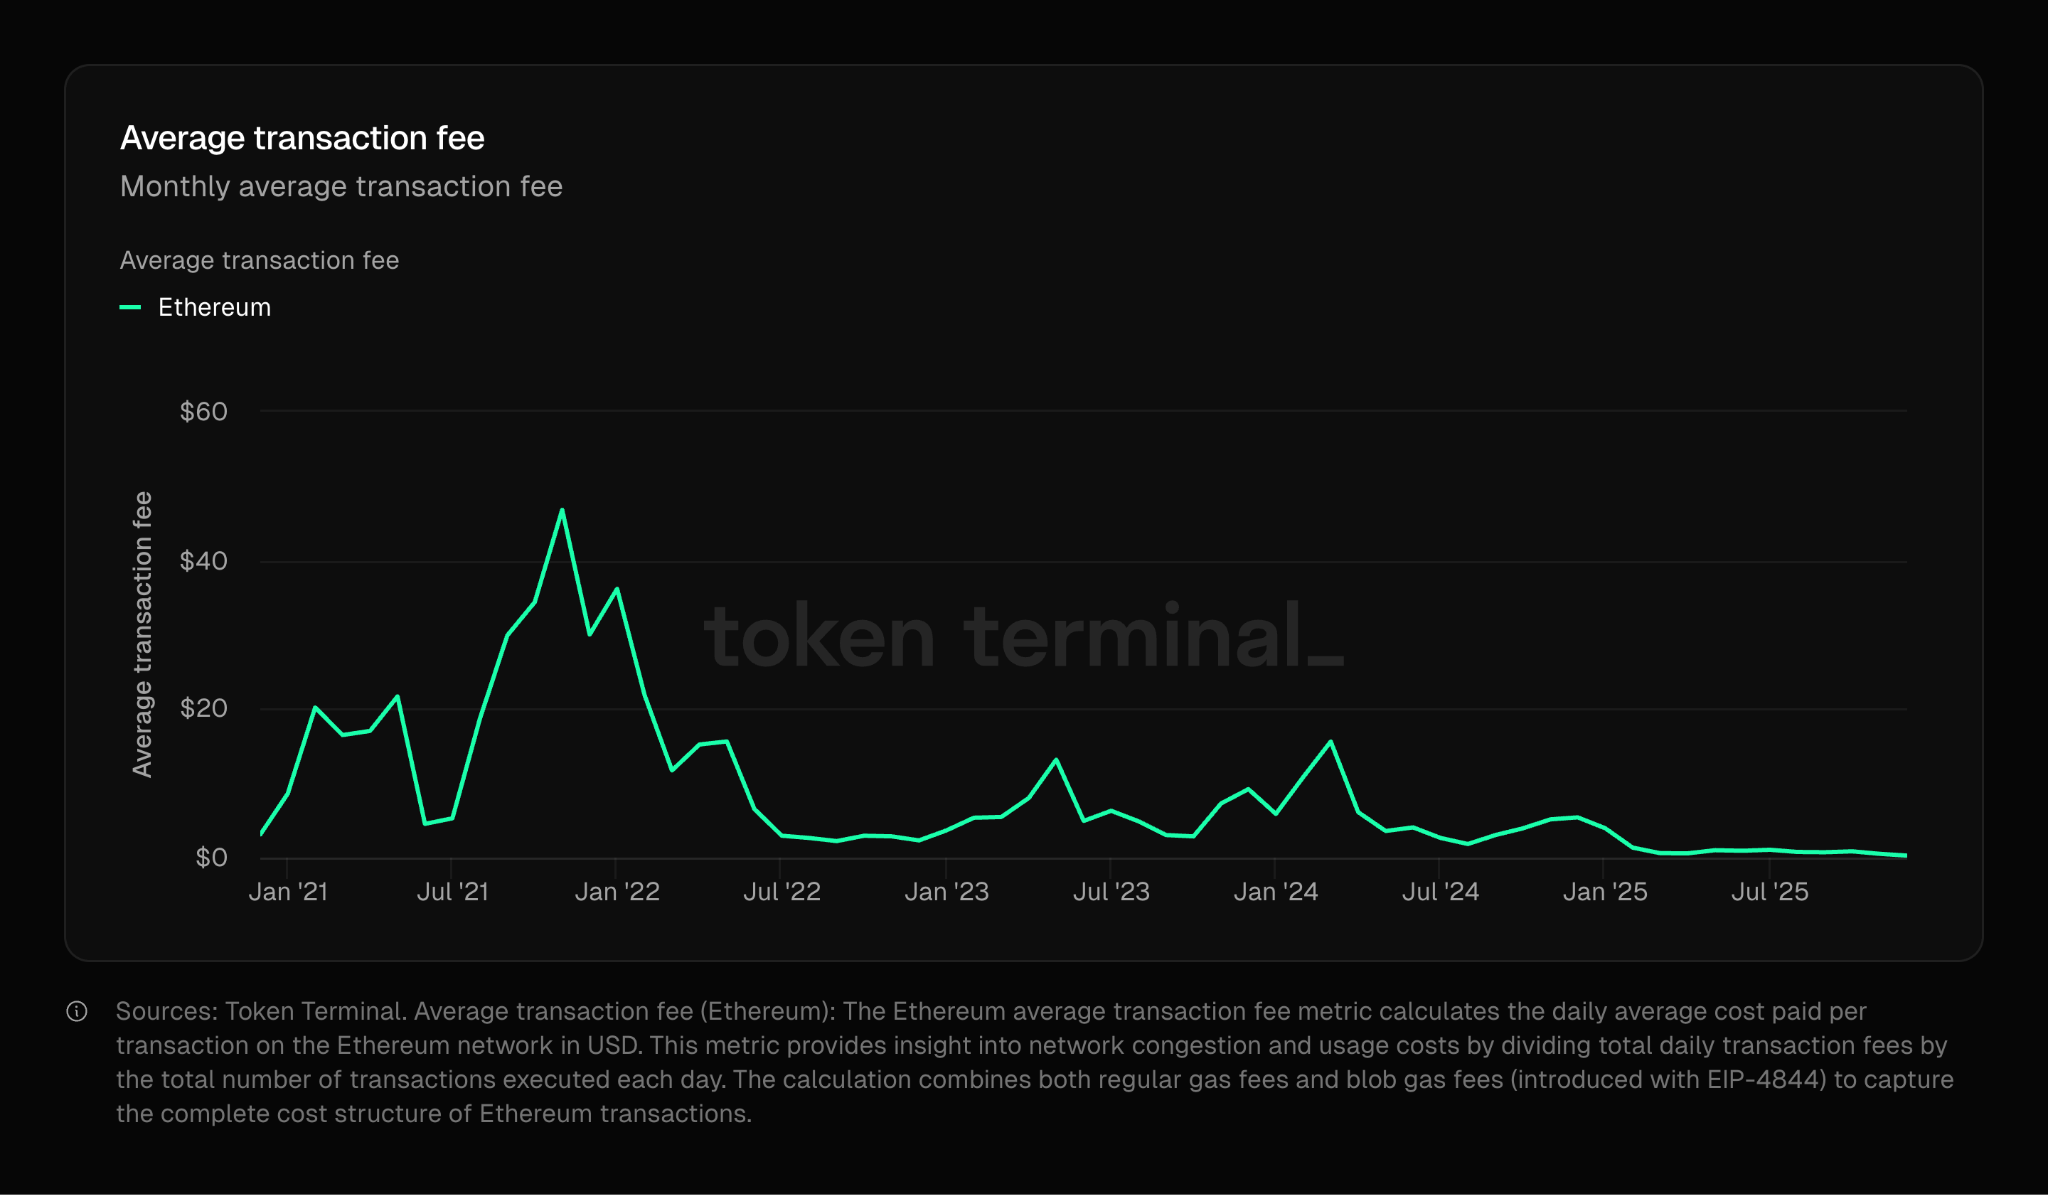The width and height of the screenshot is (2048, 1195).
Task: Click the highest peak of the fee line
Action: tap(562, 511)
